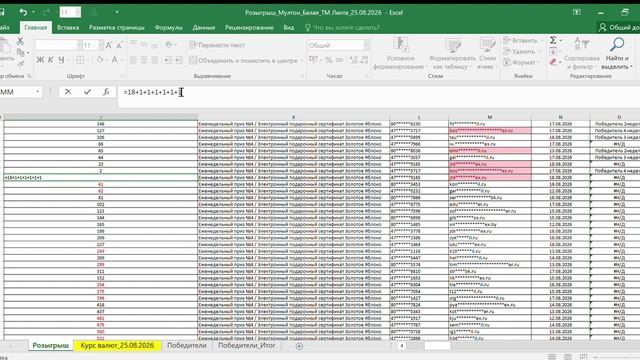Select the Page Break Preview status bar icon
Screen dimensions: 640x360
(x=584, y=357)
